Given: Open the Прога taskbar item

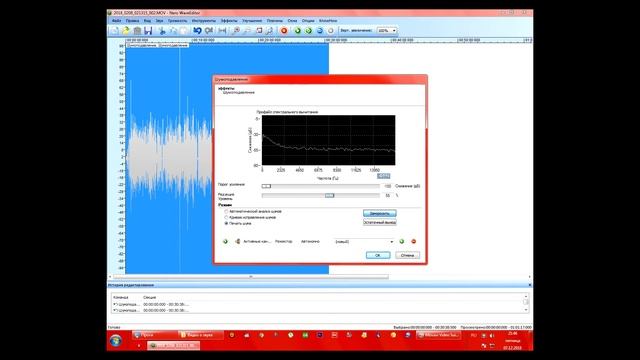Looking at the screenshot, I should coord(154,335).
